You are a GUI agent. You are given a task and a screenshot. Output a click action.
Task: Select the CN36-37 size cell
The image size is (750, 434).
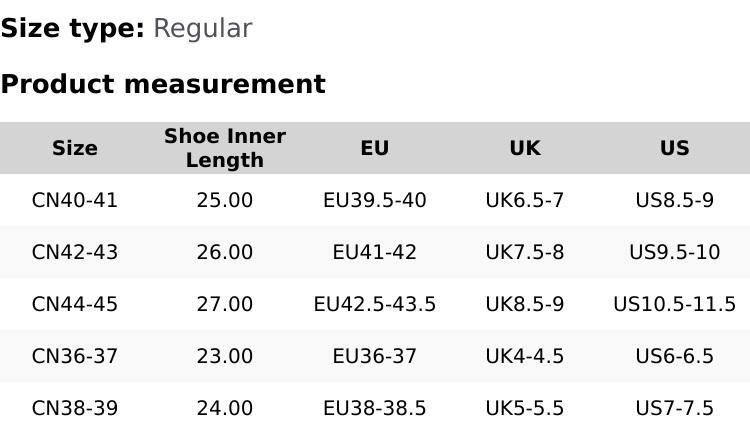[75, 356]
